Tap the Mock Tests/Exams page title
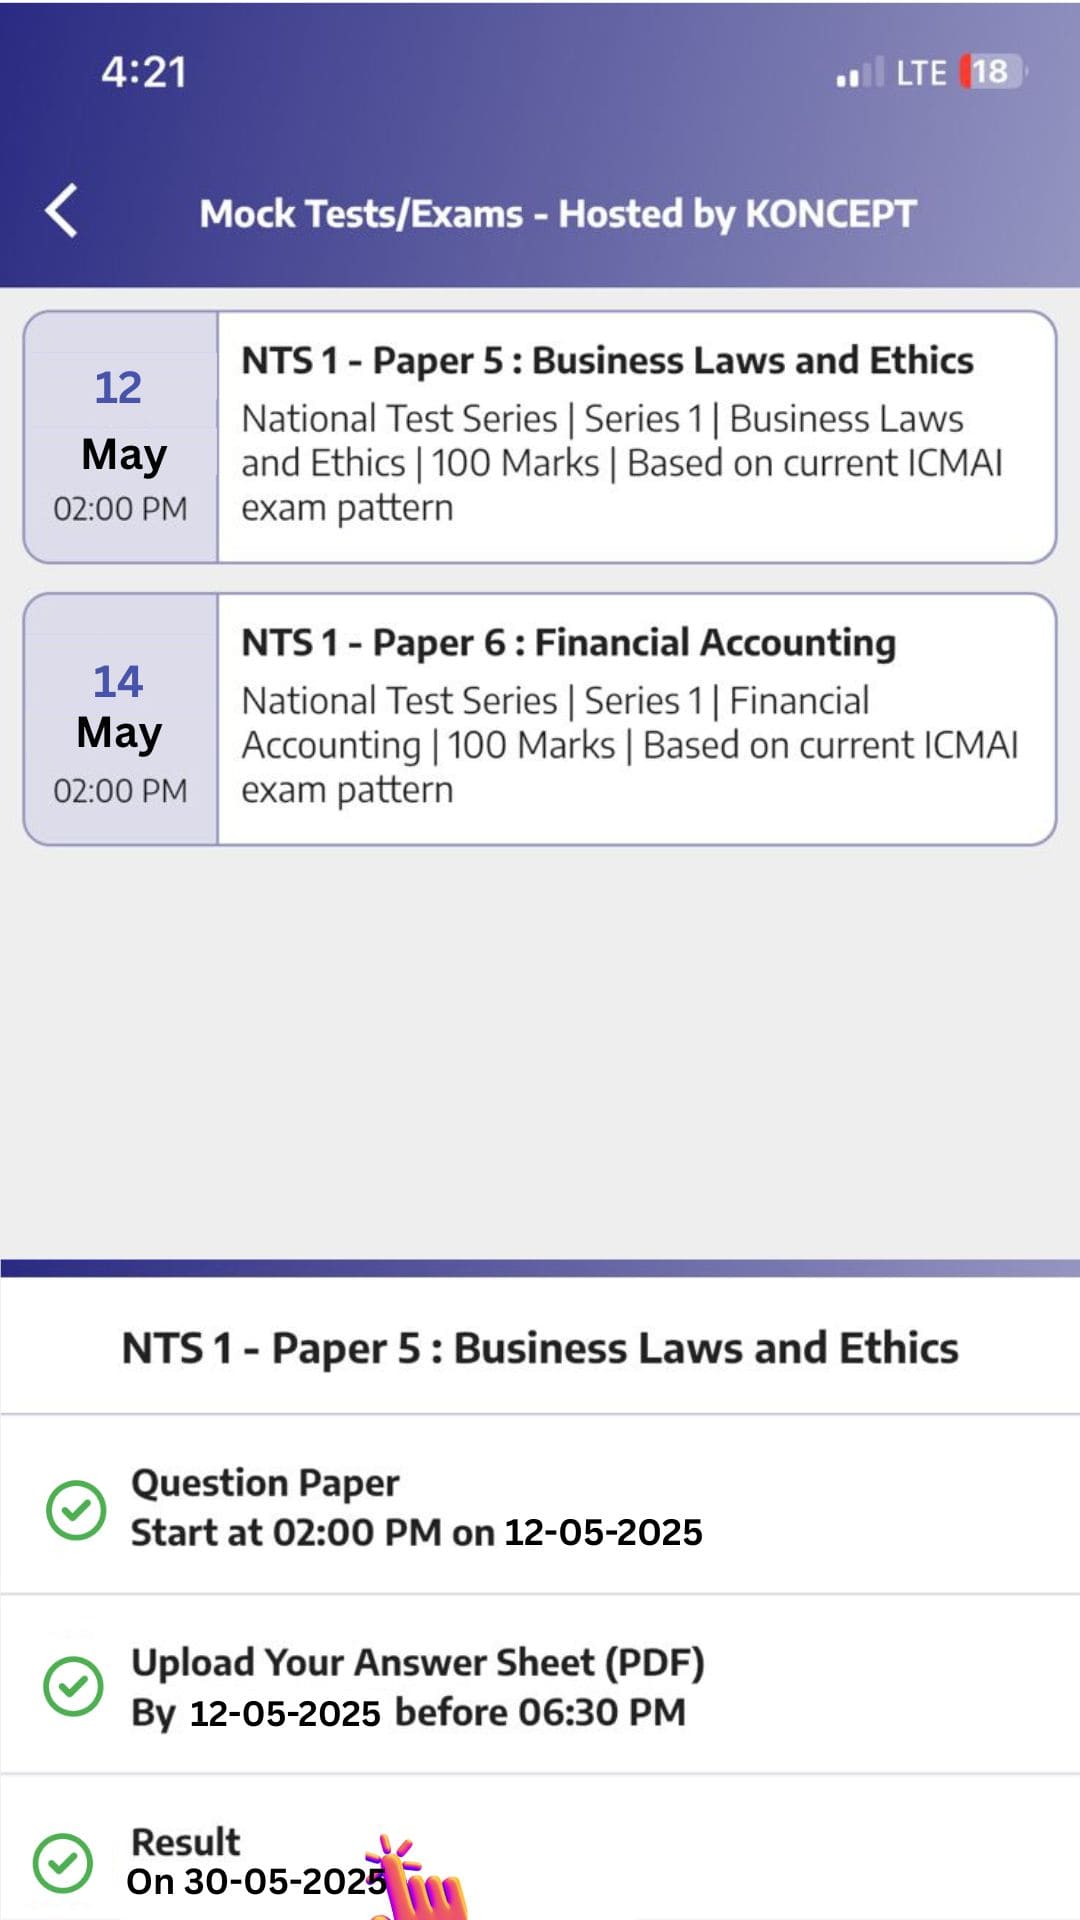 557,213
